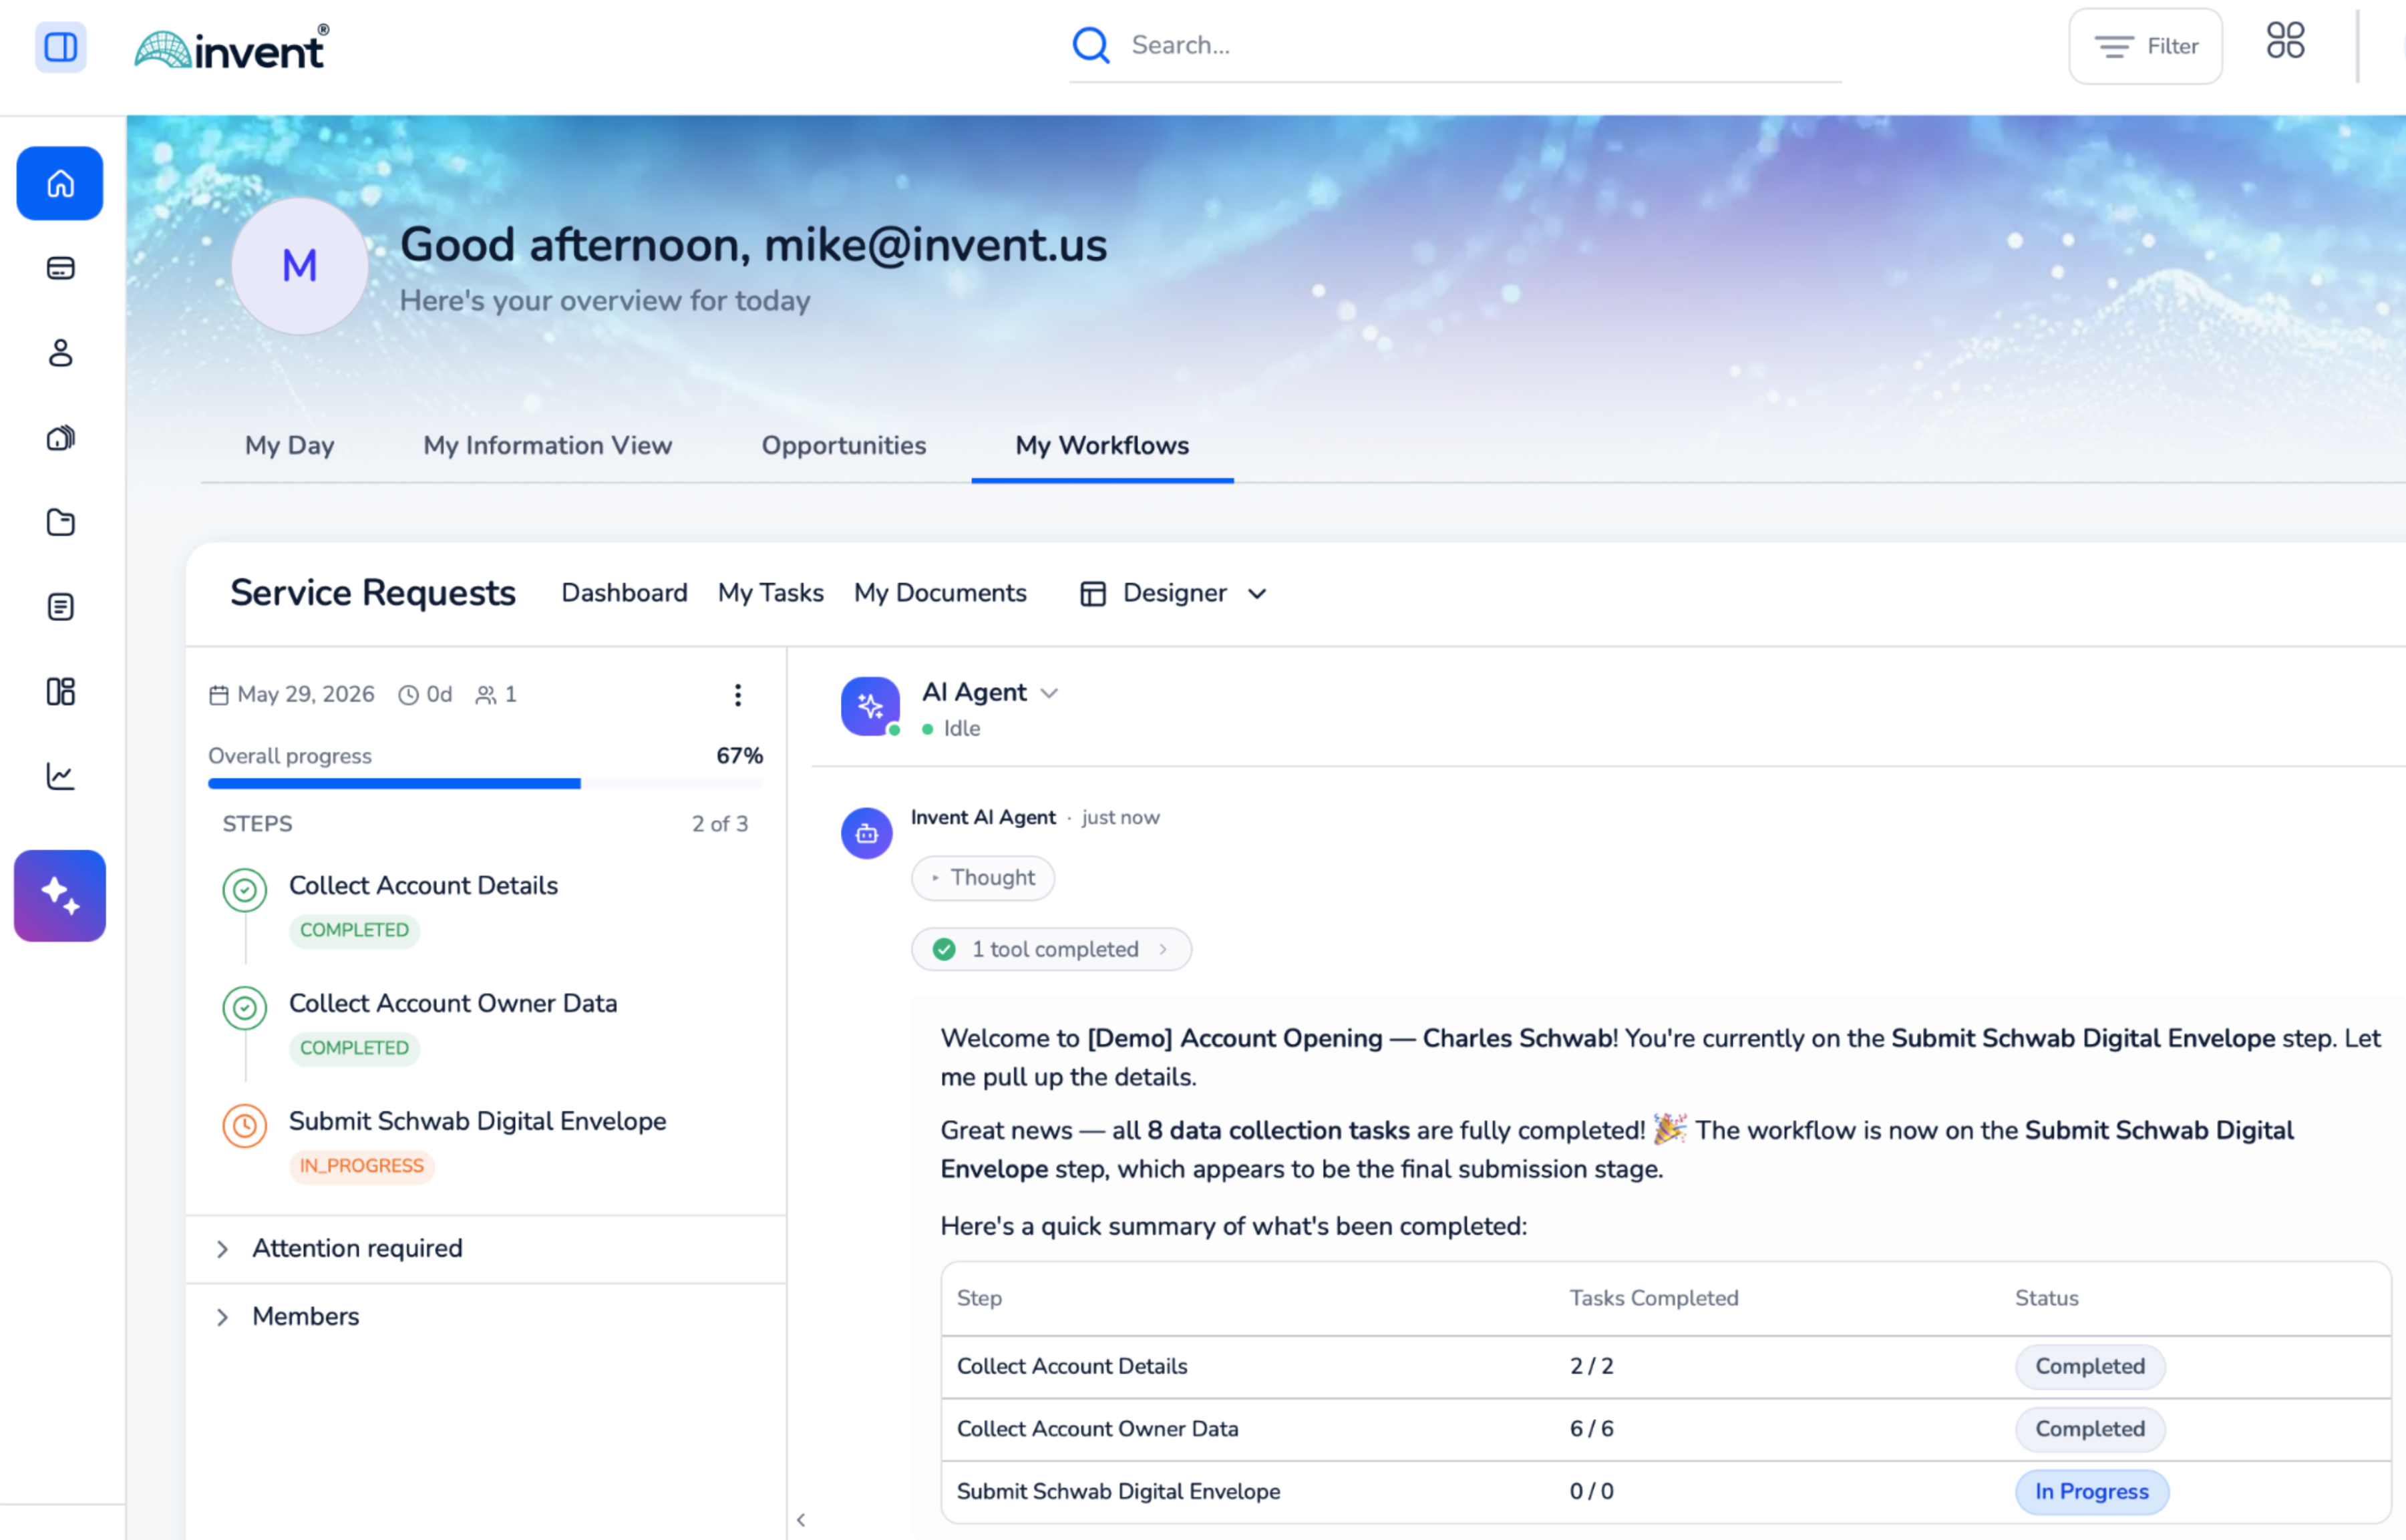Screen dimensions: 2406x1540
Task: Switch to the My Information View tab
Action: tap(547, 445)
